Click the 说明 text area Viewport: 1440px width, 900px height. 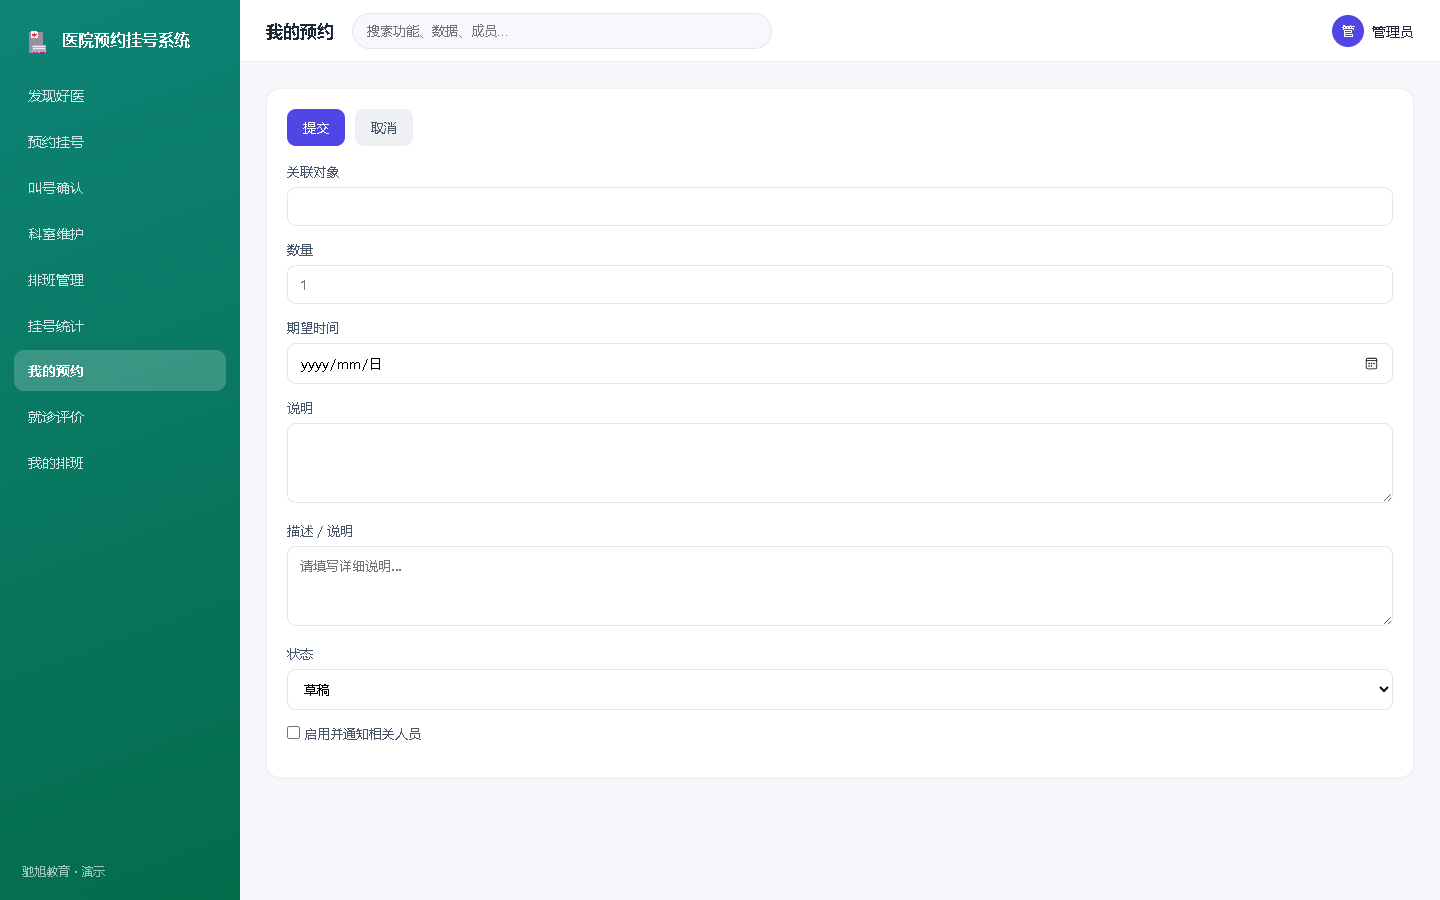[839, 463]
